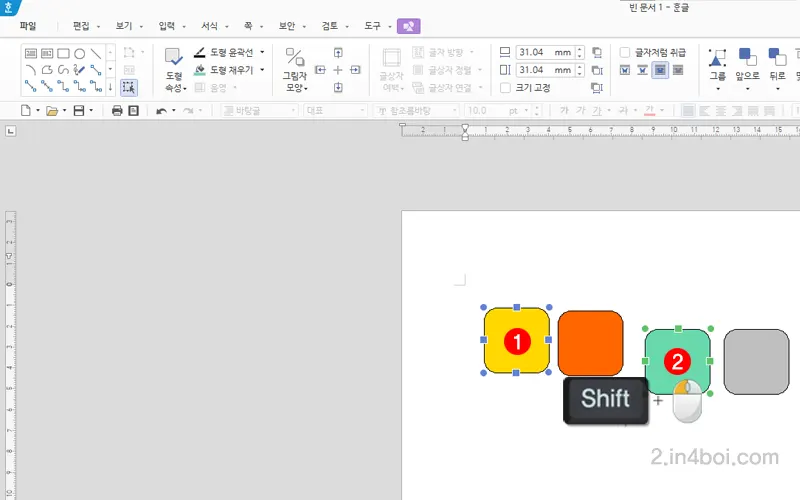Select the highlighted third wrap option icon
This screenshot has height=500, width=800.
tap(660, 70)
